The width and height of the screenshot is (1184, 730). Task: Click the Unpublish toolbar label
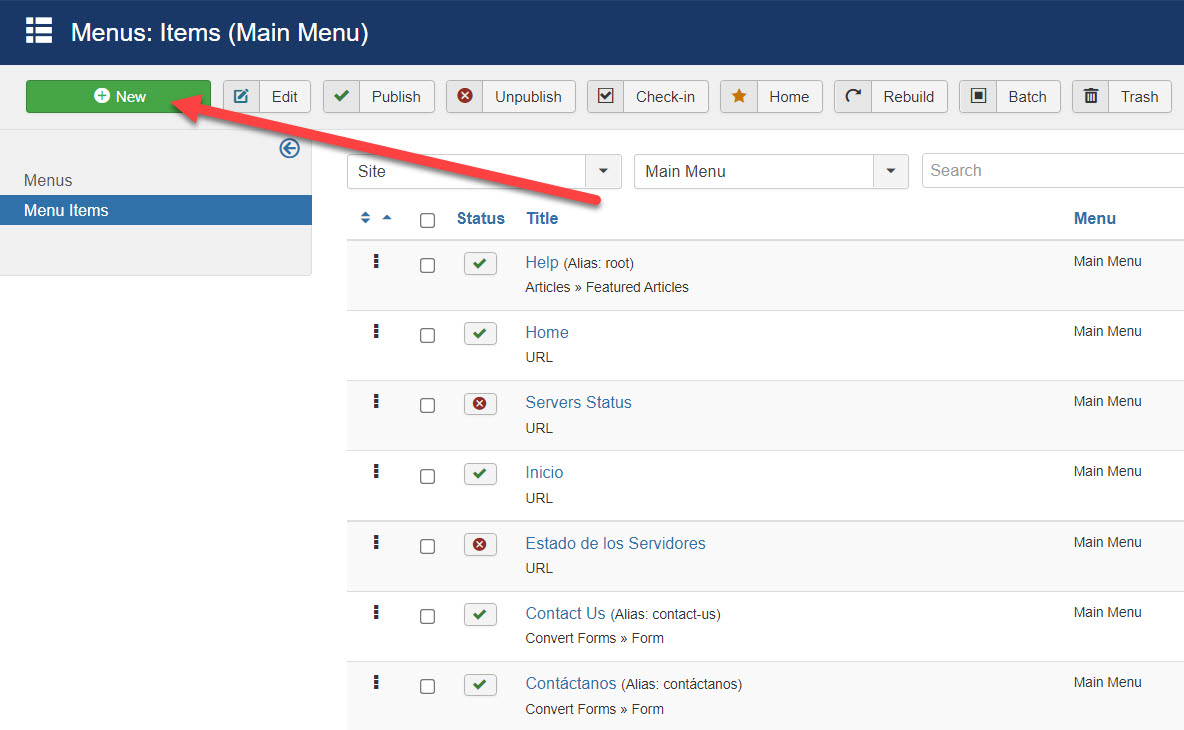tap(529, 97)
